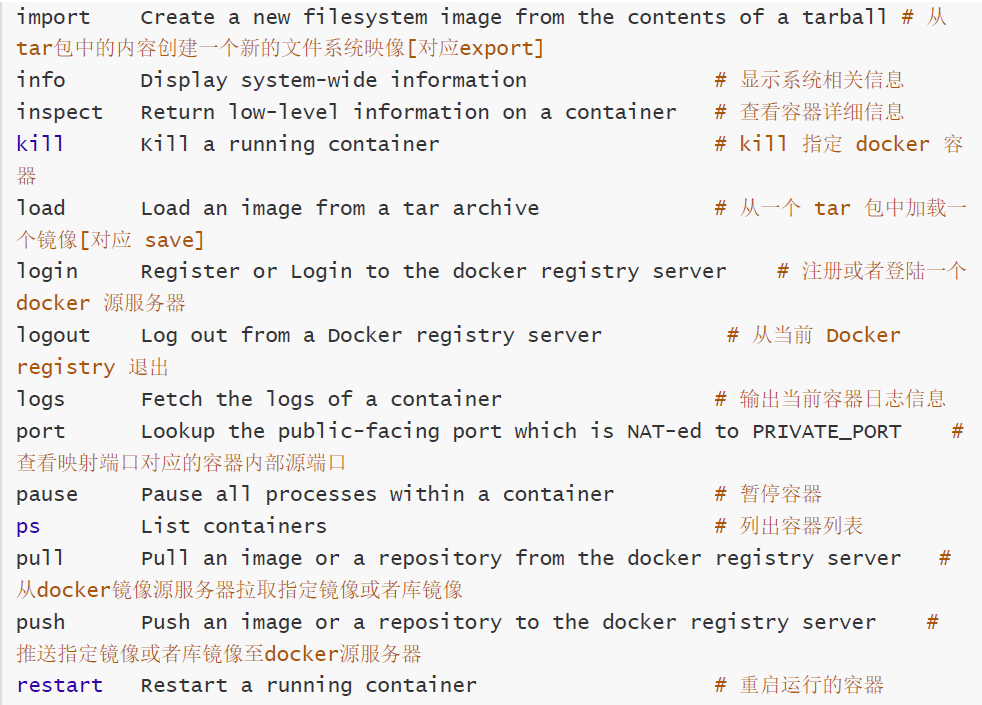Click the 'logout' command name
The image size is (982, 705).
tap(53, 335)
